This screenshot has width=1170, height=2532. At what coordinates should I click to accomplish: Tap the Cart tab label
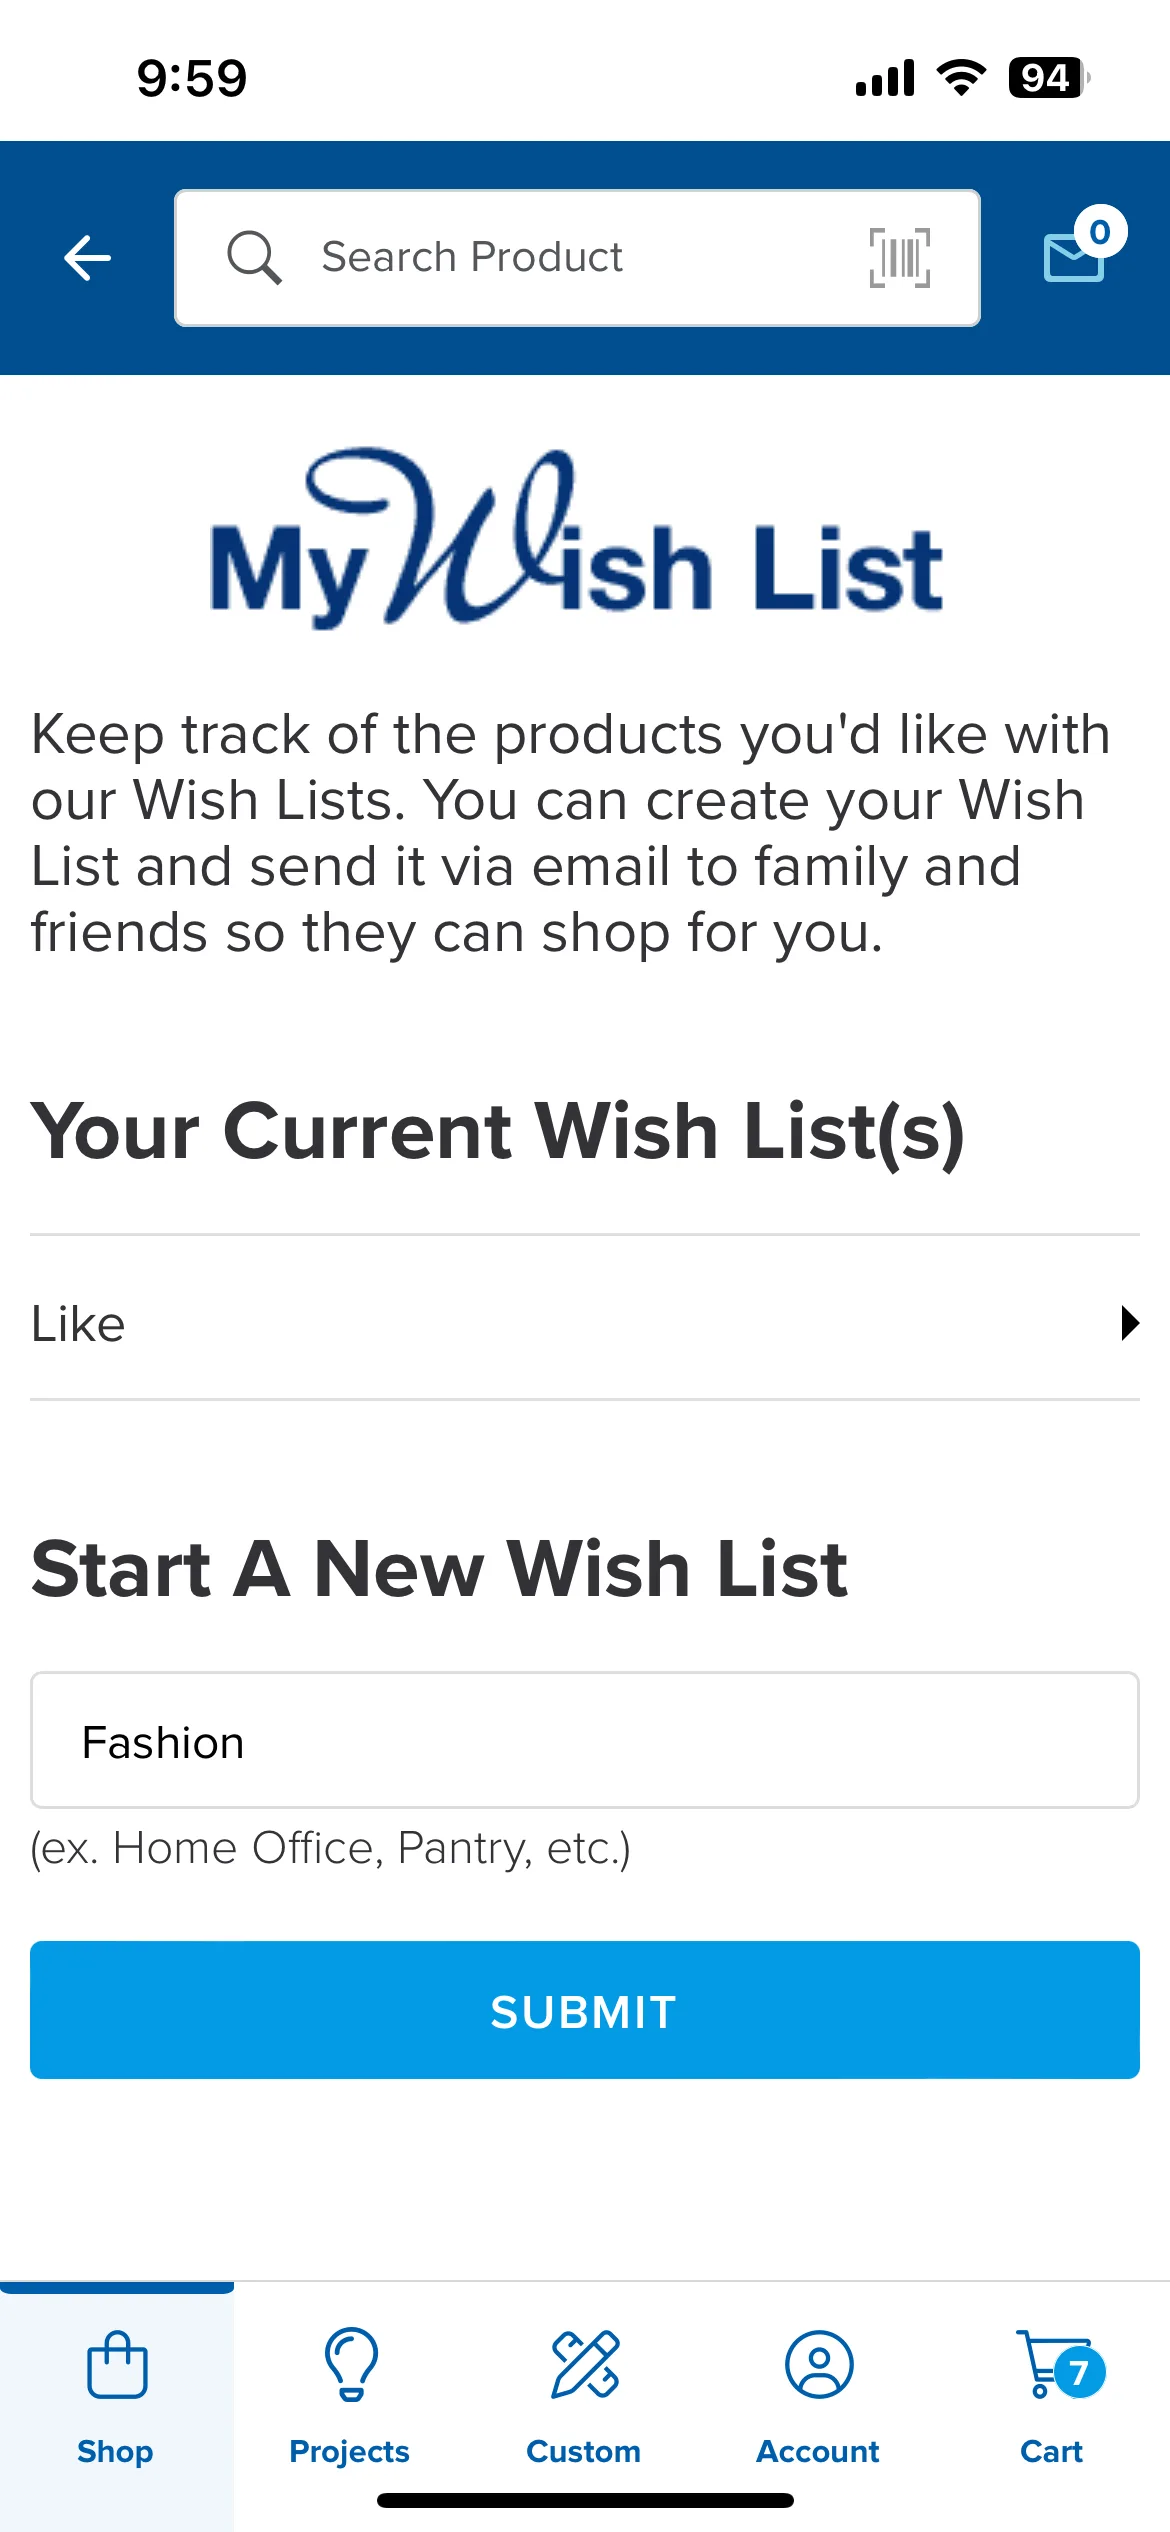coord(1052,2451)
